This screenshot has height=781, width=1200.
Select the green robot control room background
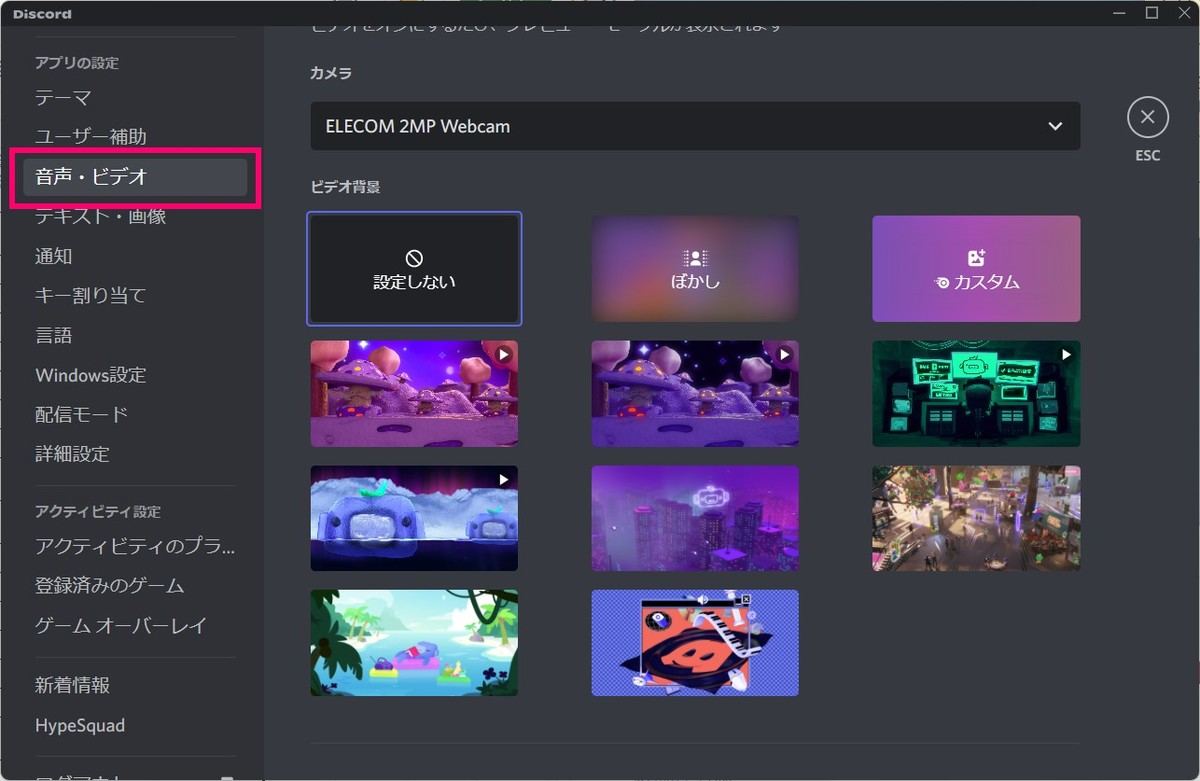976,393
